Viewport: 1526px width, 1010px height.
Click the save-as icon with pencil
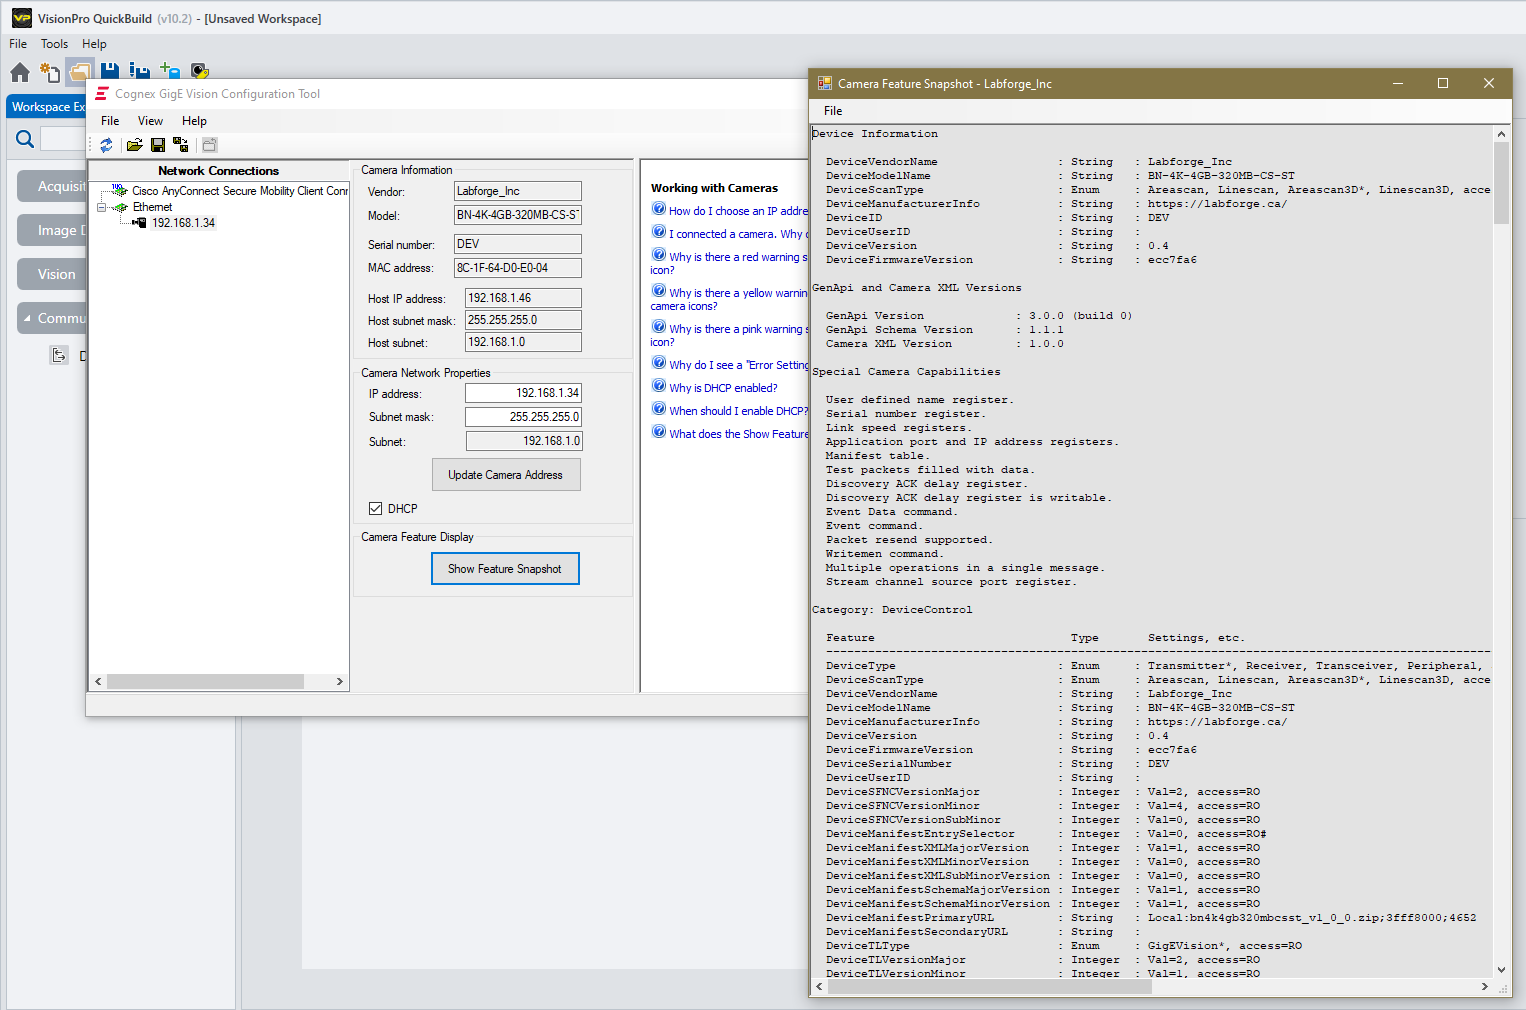(x=139, y=72)
